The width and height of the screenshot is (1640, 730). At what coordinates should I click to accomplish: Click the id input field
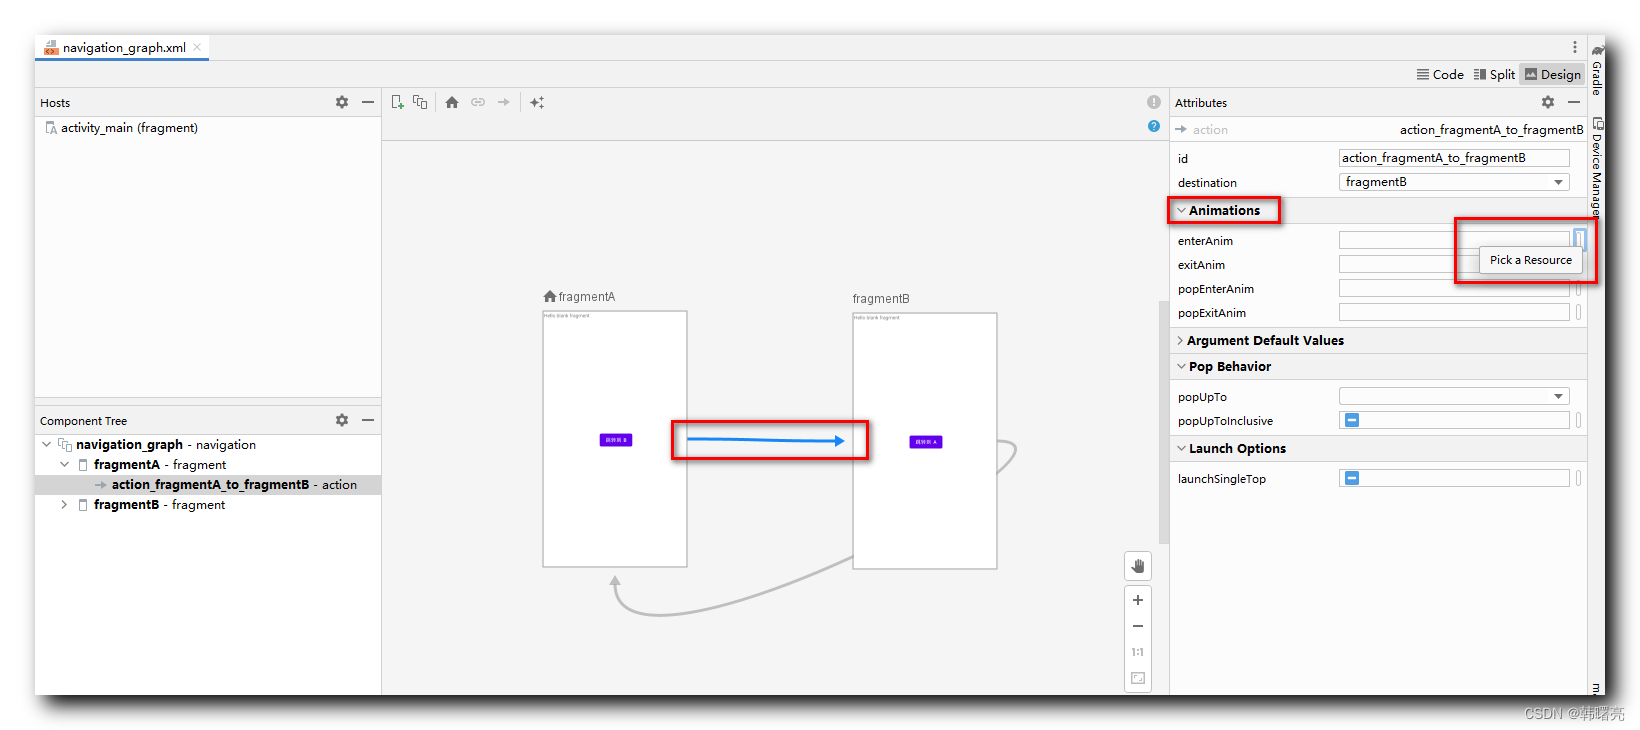coord(1454,158)
